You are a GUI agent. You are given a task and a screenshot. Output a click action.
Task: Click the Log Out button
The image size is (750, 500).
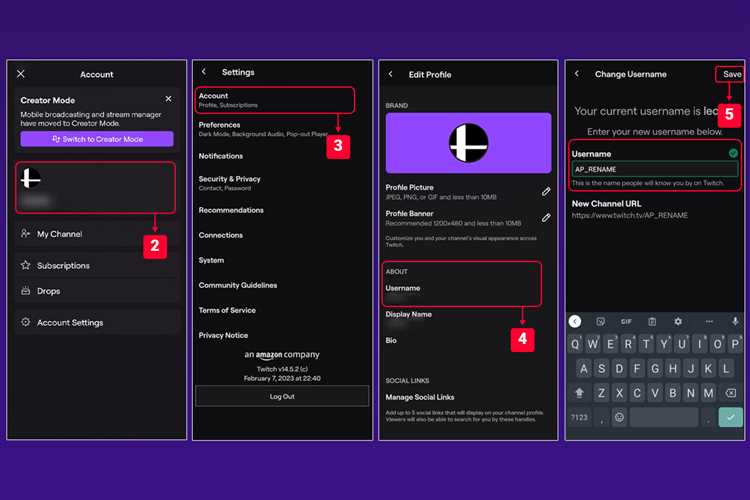click(282, 396)
